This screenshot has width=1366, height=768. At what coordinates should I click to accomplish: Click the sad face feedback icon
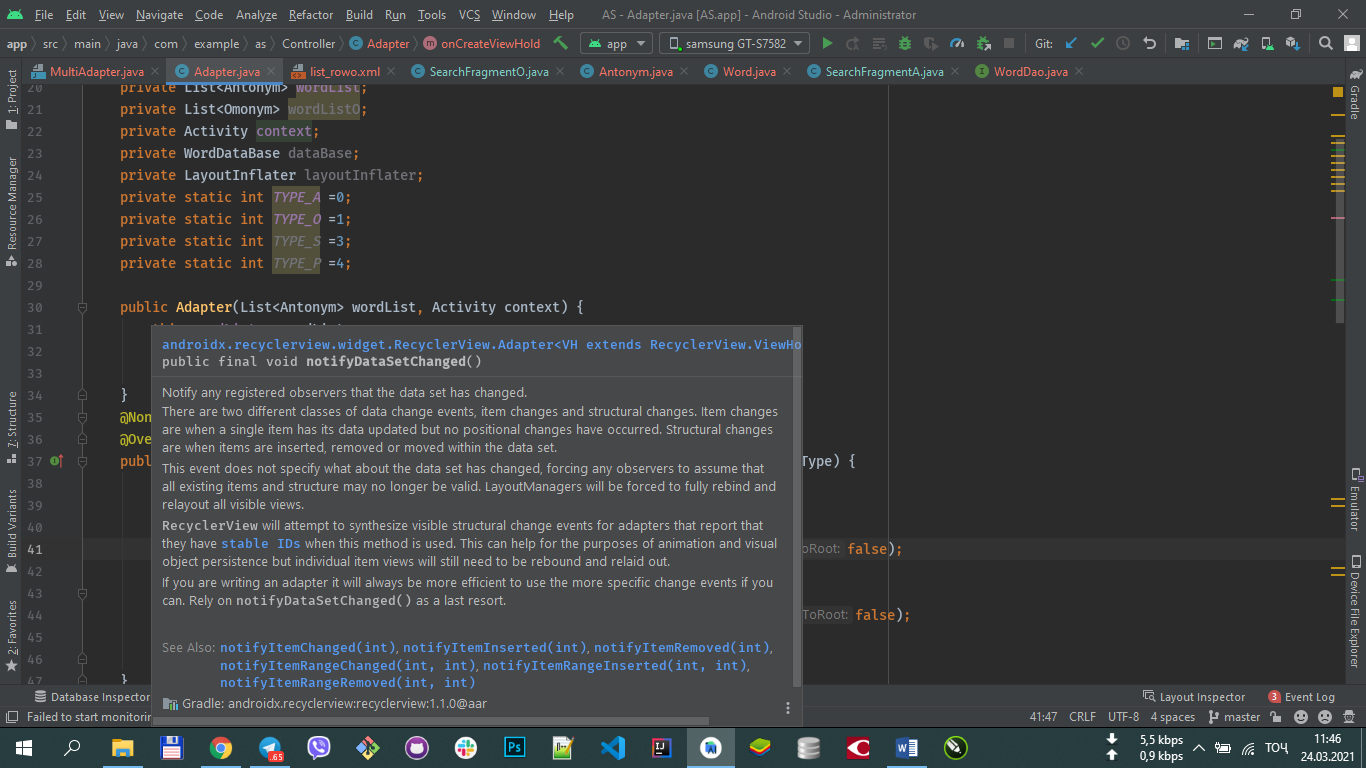pos(1325,717)
